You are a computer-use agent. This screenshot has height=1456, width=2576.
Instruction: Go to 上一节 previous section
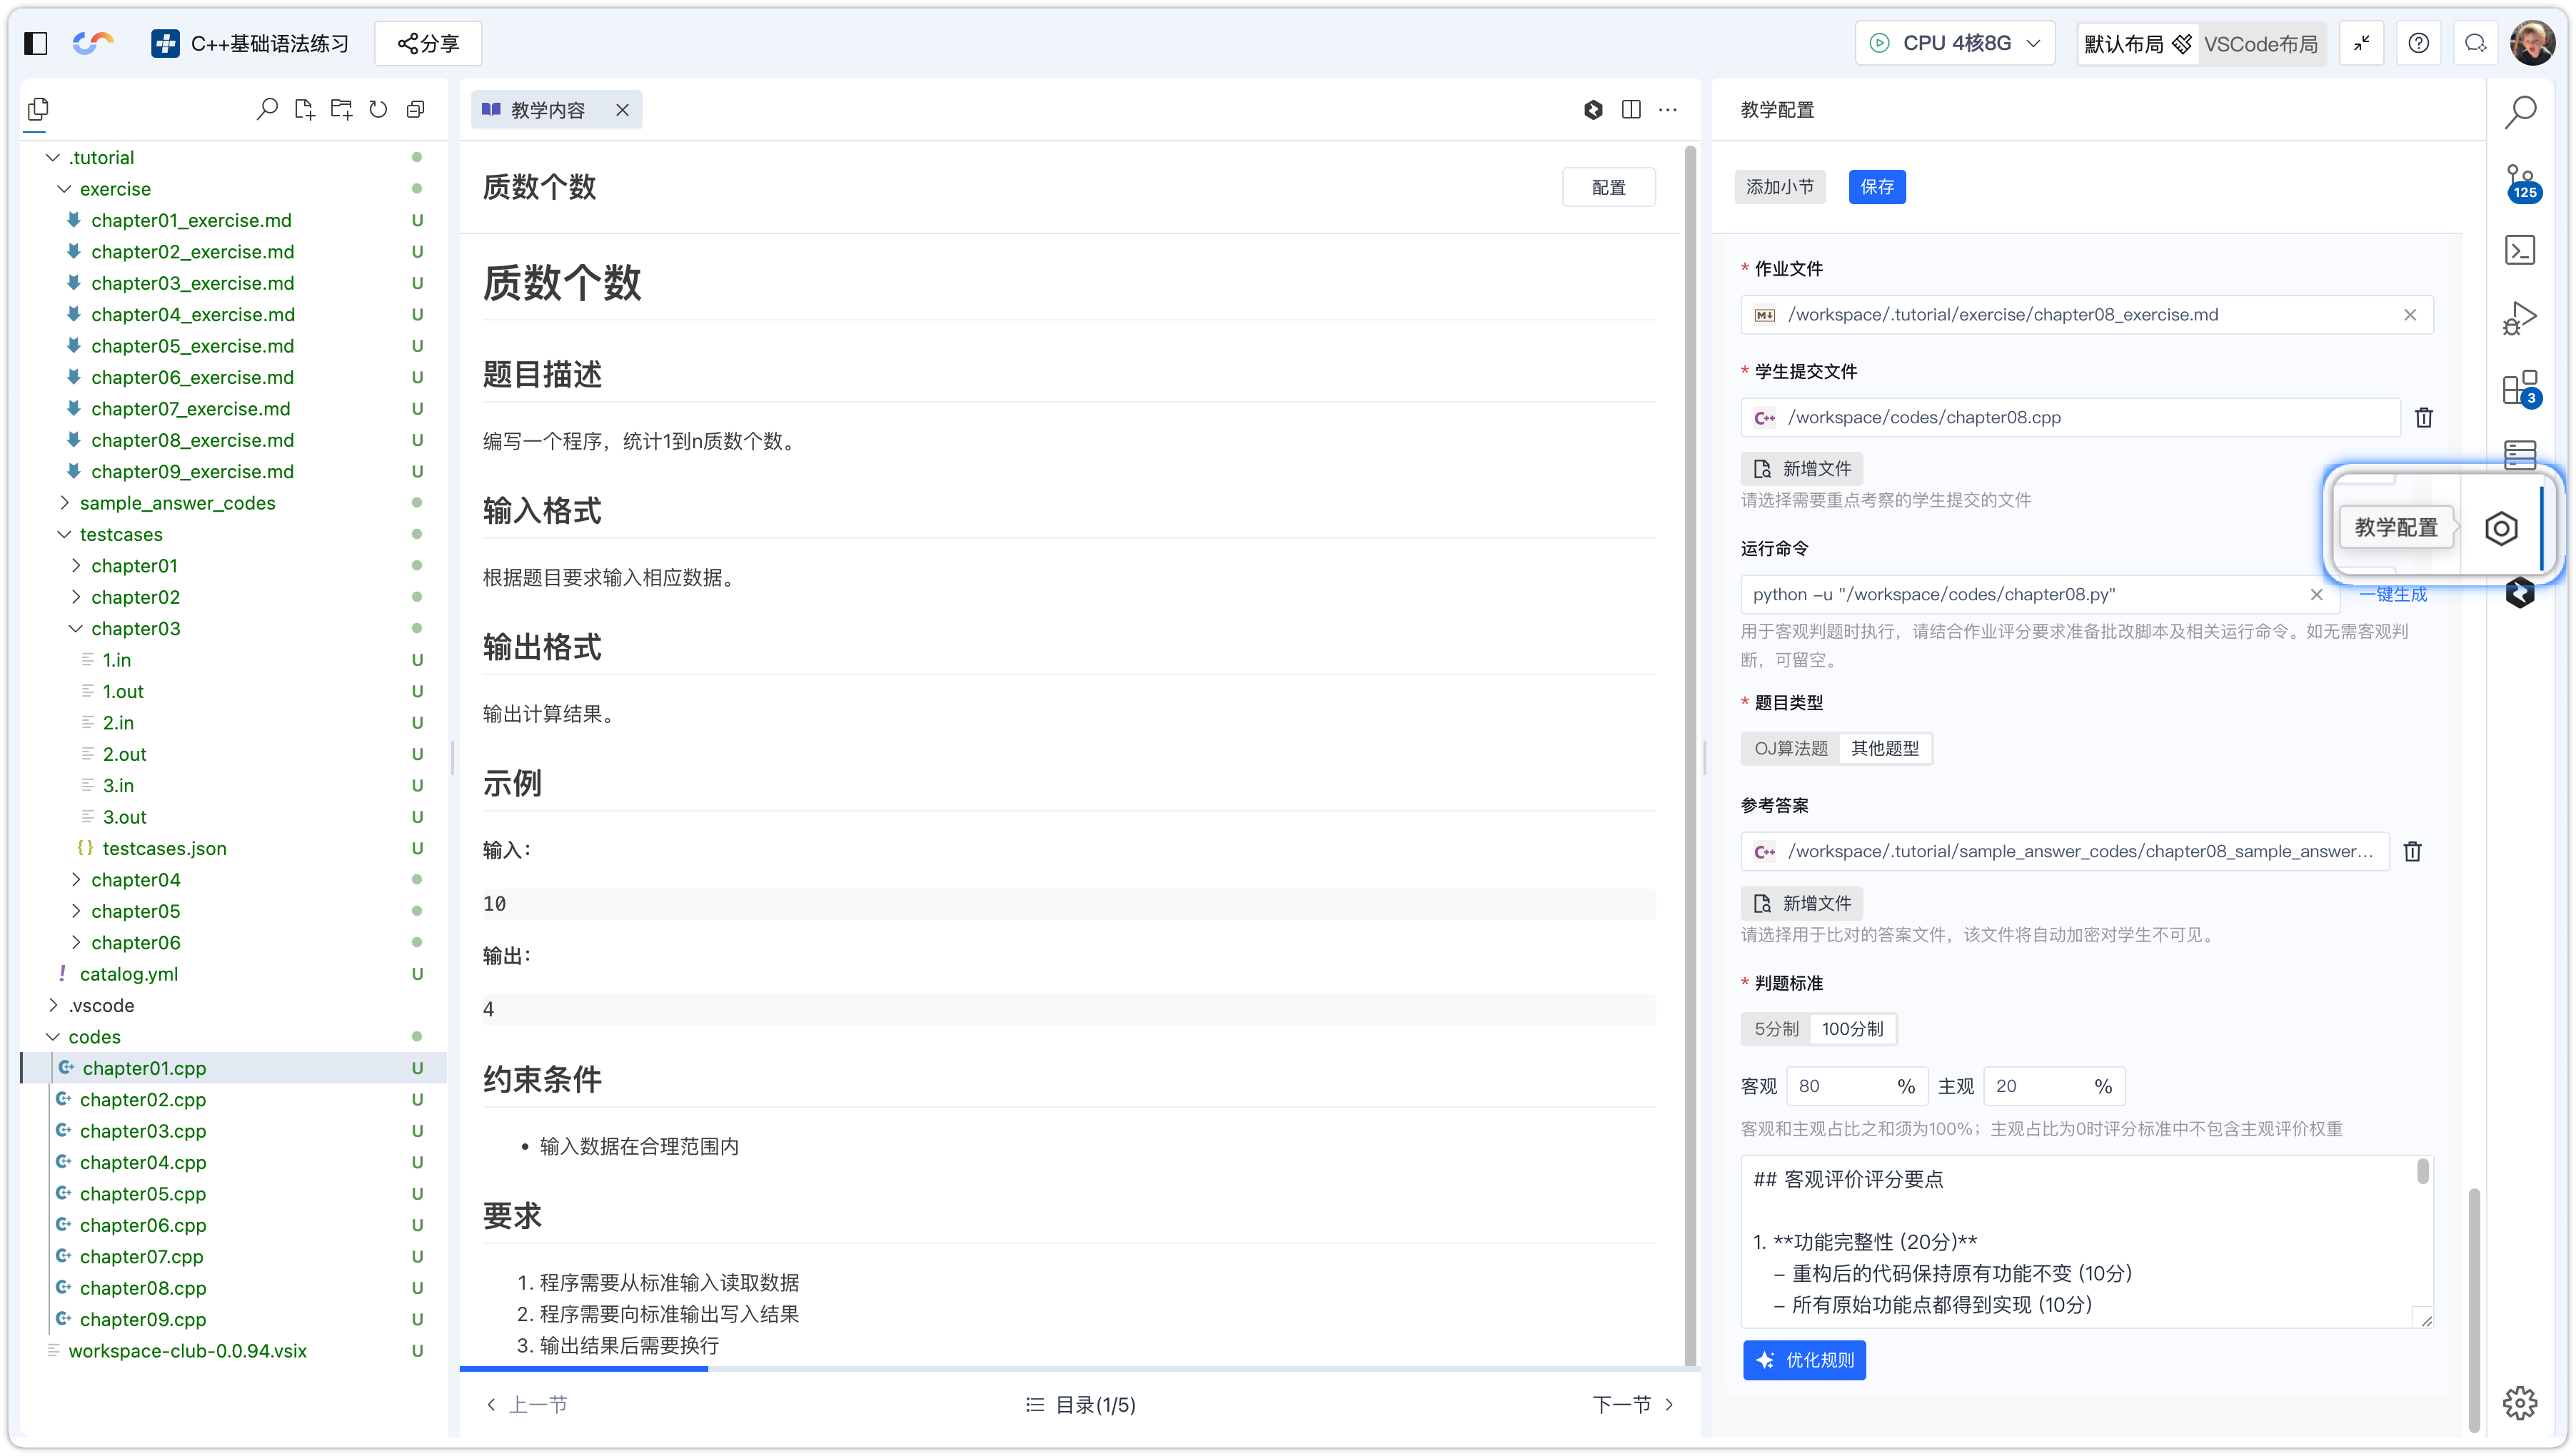pyautogui.click(x=526, y=1405)
